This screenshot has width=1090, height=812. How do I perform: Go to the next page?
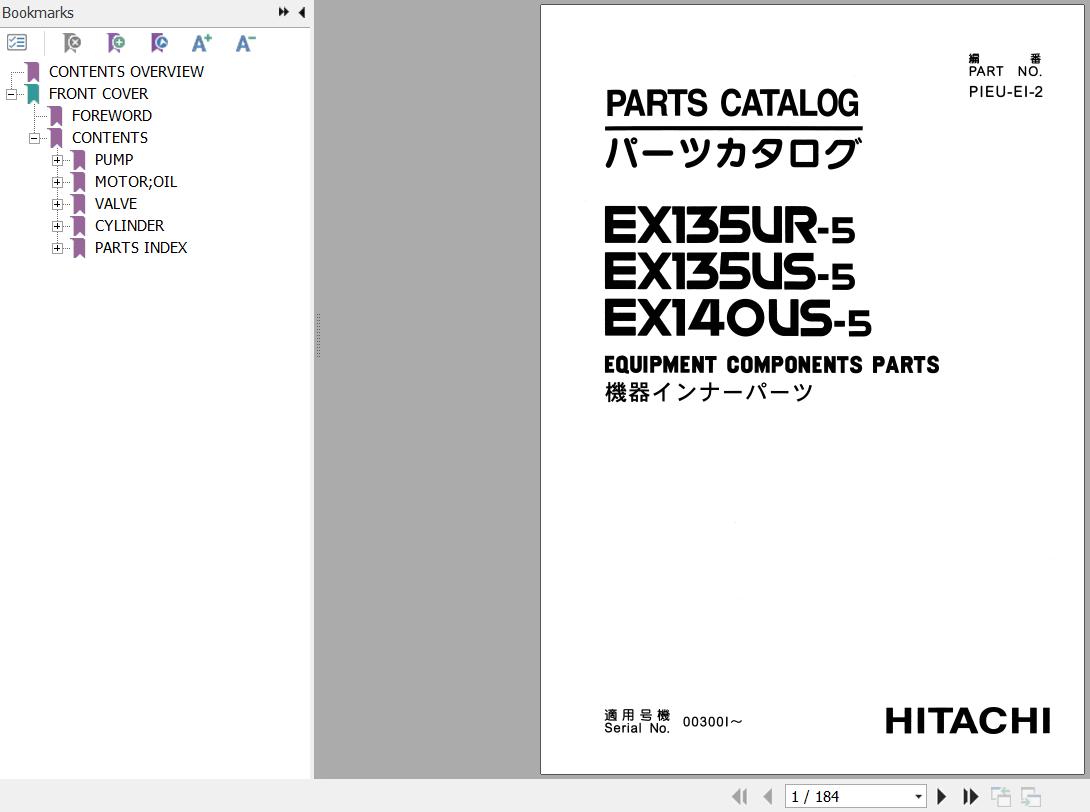(x=942, y=796)
